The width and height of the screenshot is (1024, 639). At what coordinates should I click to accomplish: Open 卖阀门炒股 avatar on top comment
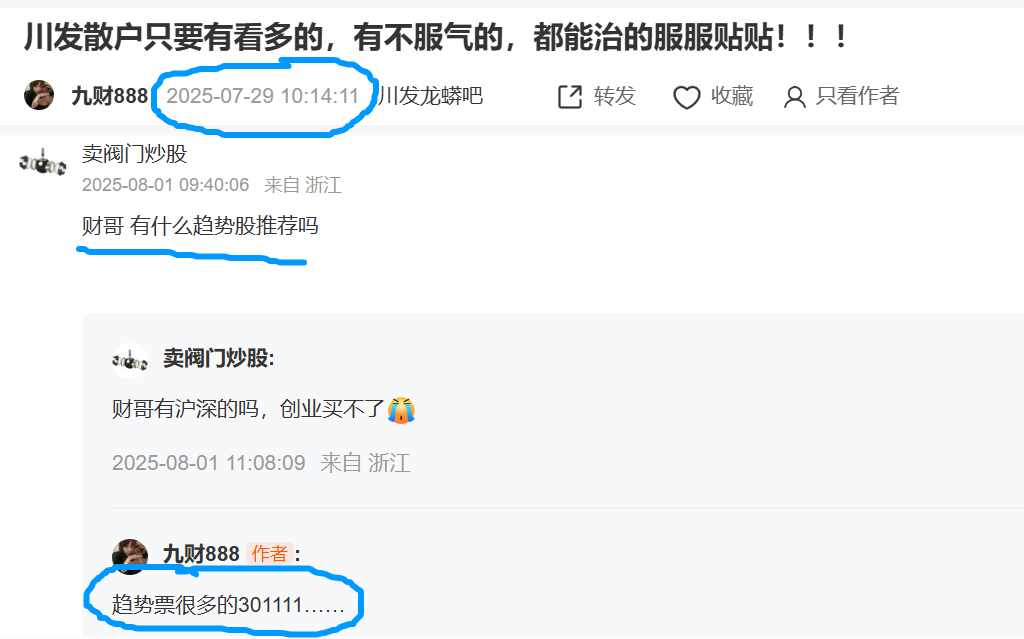tap(42, 163)
